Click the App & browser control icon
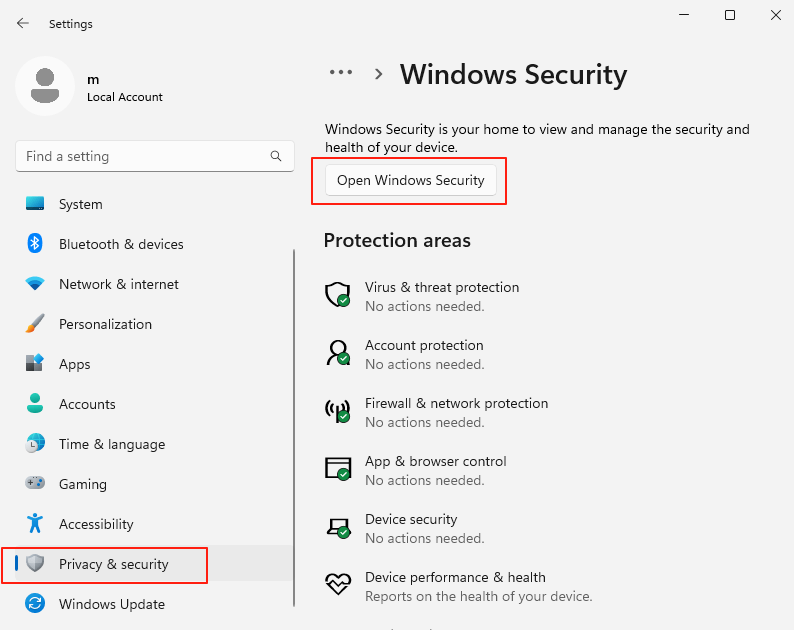 (337, 468)
